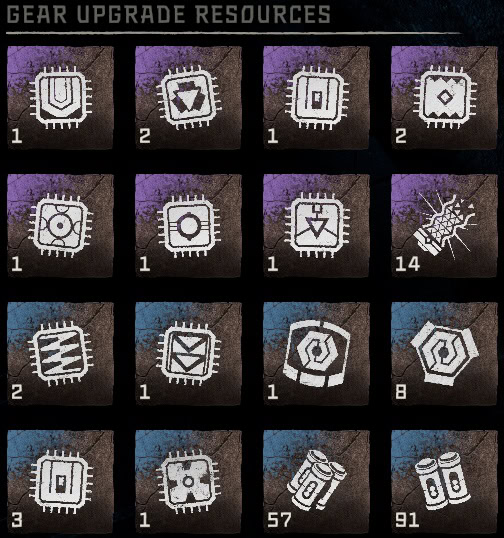Click the rounded hexagon core resource, count 1
The height and width of the screenshot is (538, 504).
[316, 354]
